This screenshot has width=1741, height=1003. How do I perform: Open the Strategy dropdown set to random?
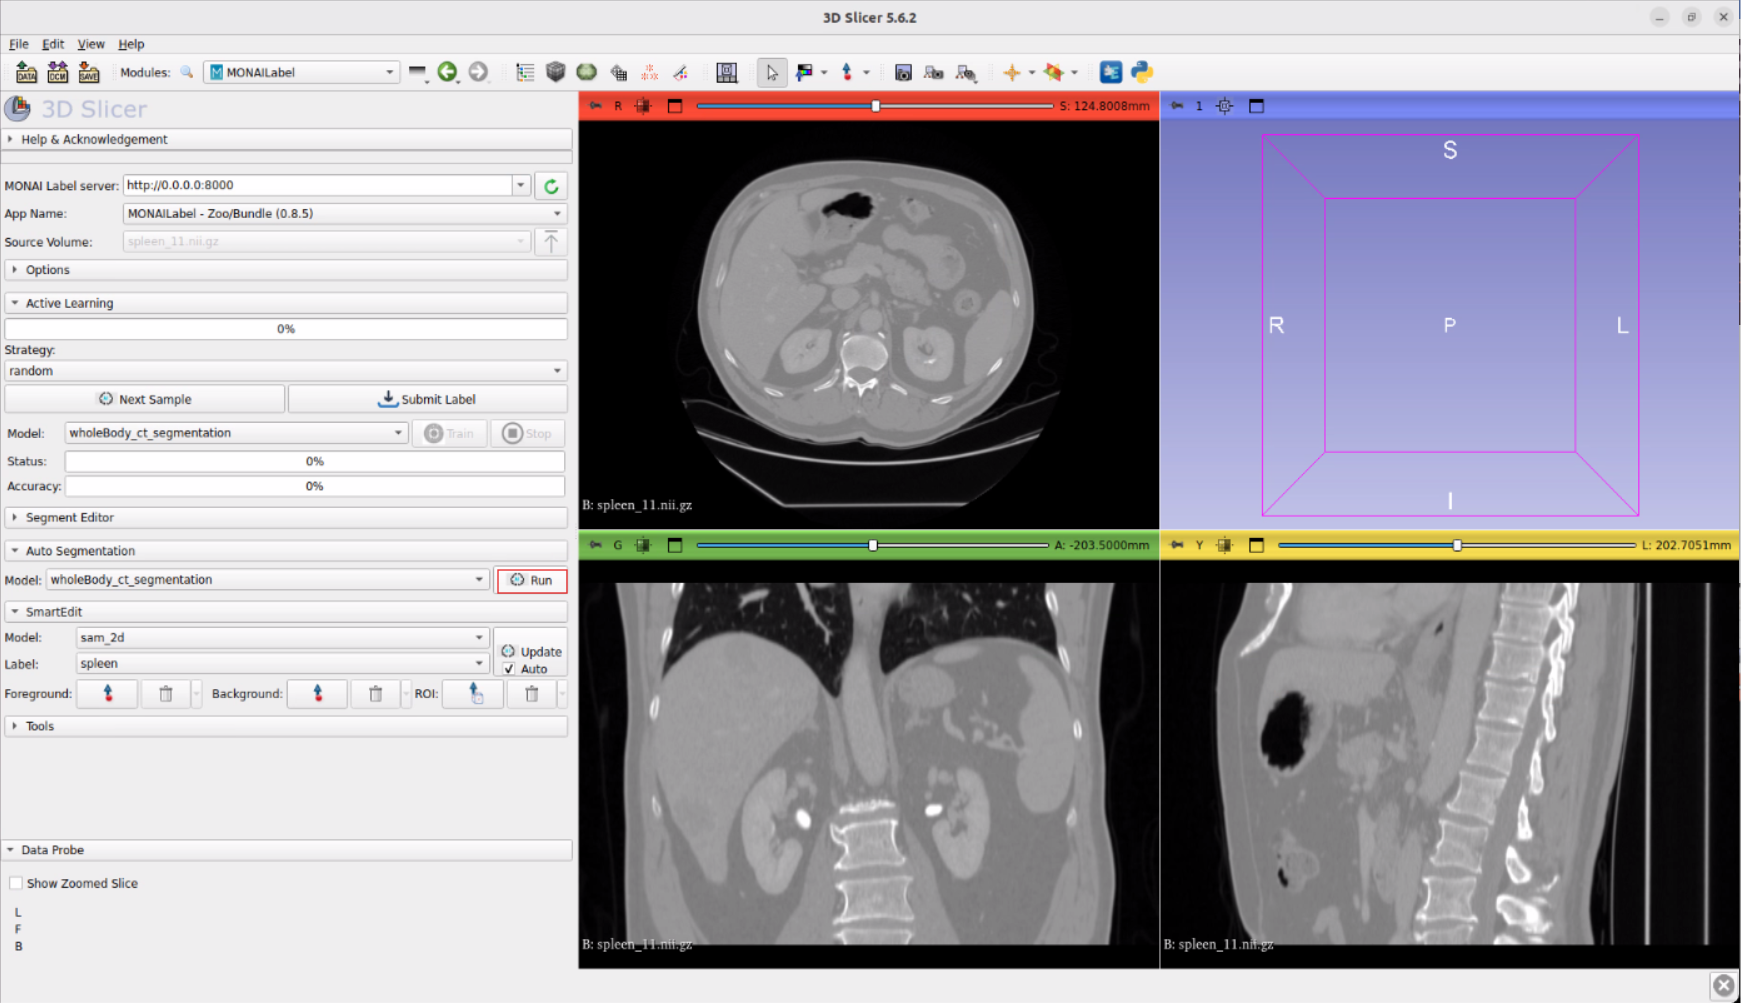286,371
